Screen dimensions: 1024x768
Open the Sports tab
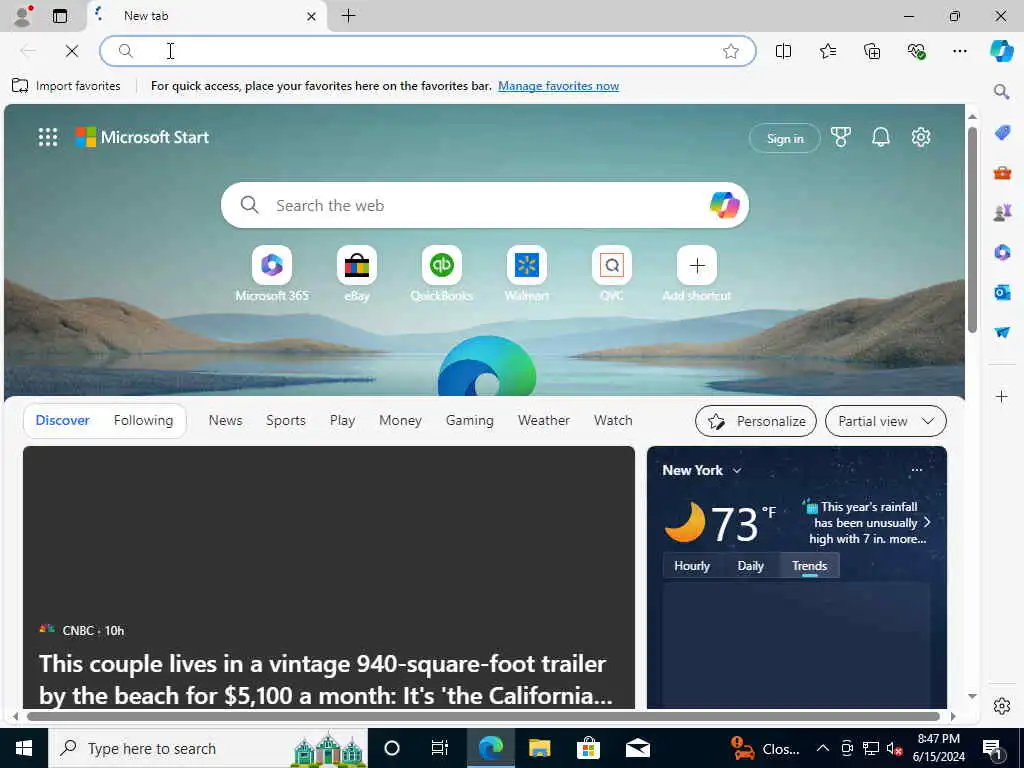(x=285, y=420)
